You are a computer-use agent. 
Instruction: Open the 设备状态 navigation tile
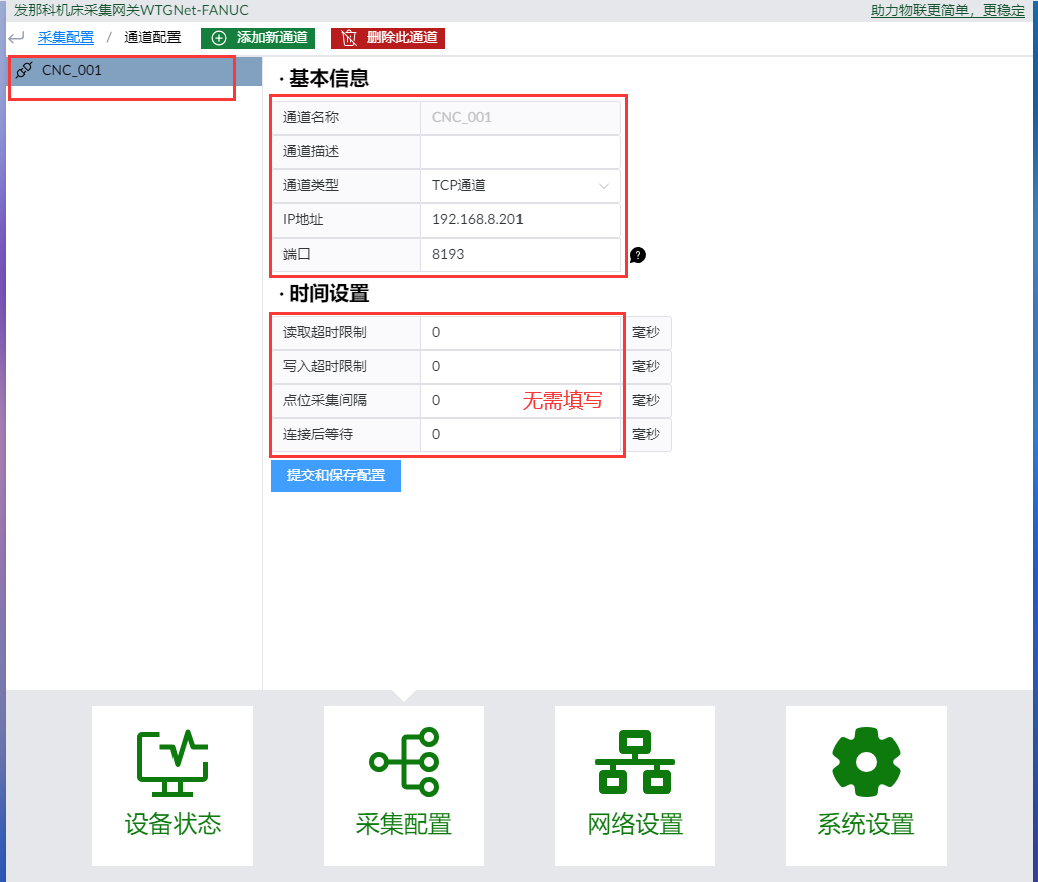(172, 785)
